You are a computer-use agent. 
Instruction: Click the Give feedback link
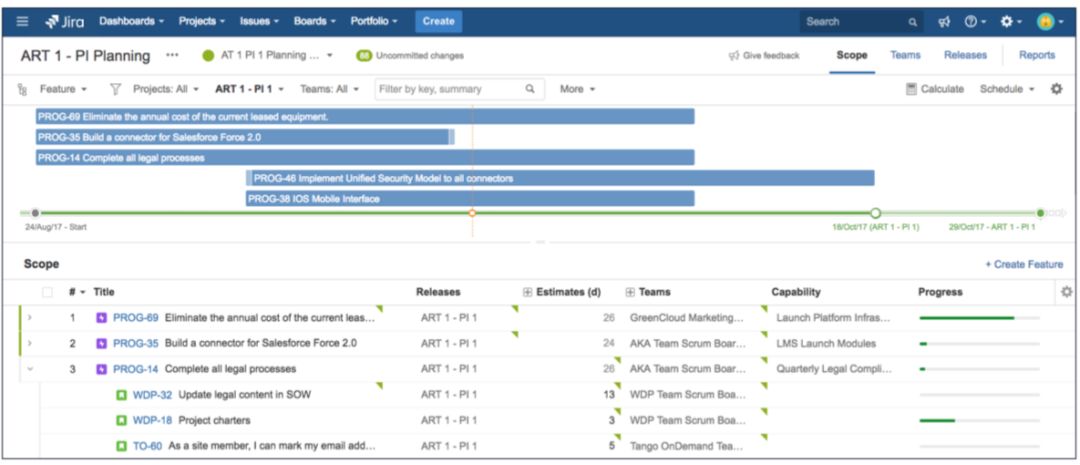pyautogui.click(x=764, y=56)
